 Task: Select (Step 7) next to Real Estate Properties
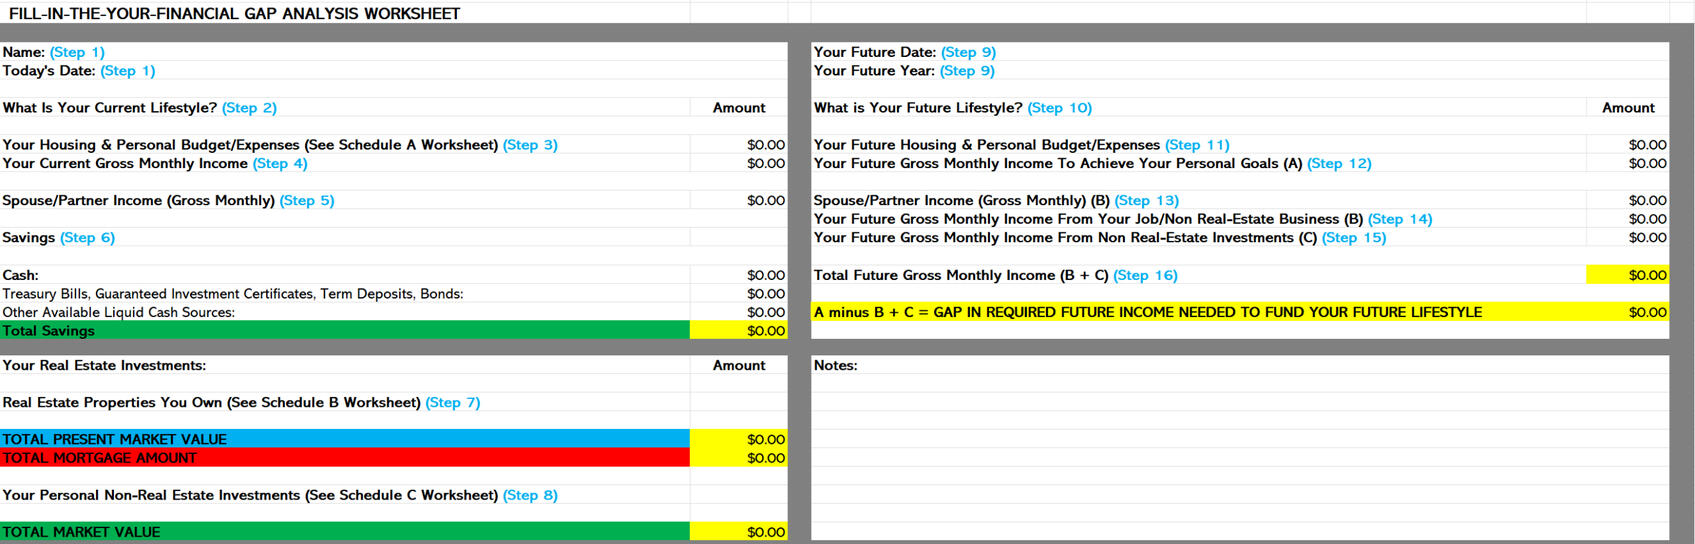click(x=453, y=403)
